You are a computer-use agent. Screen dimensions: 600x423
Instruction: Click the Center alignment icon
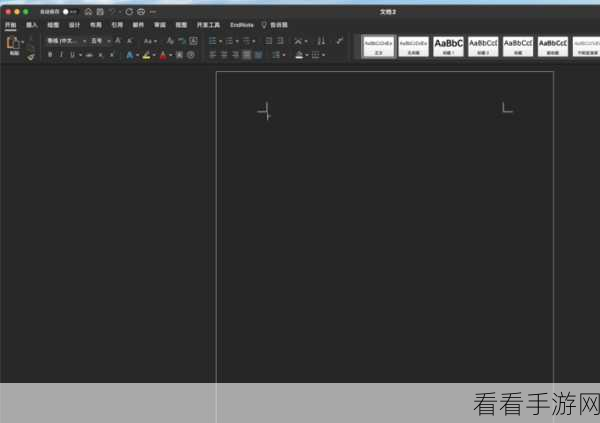(224, 55)
